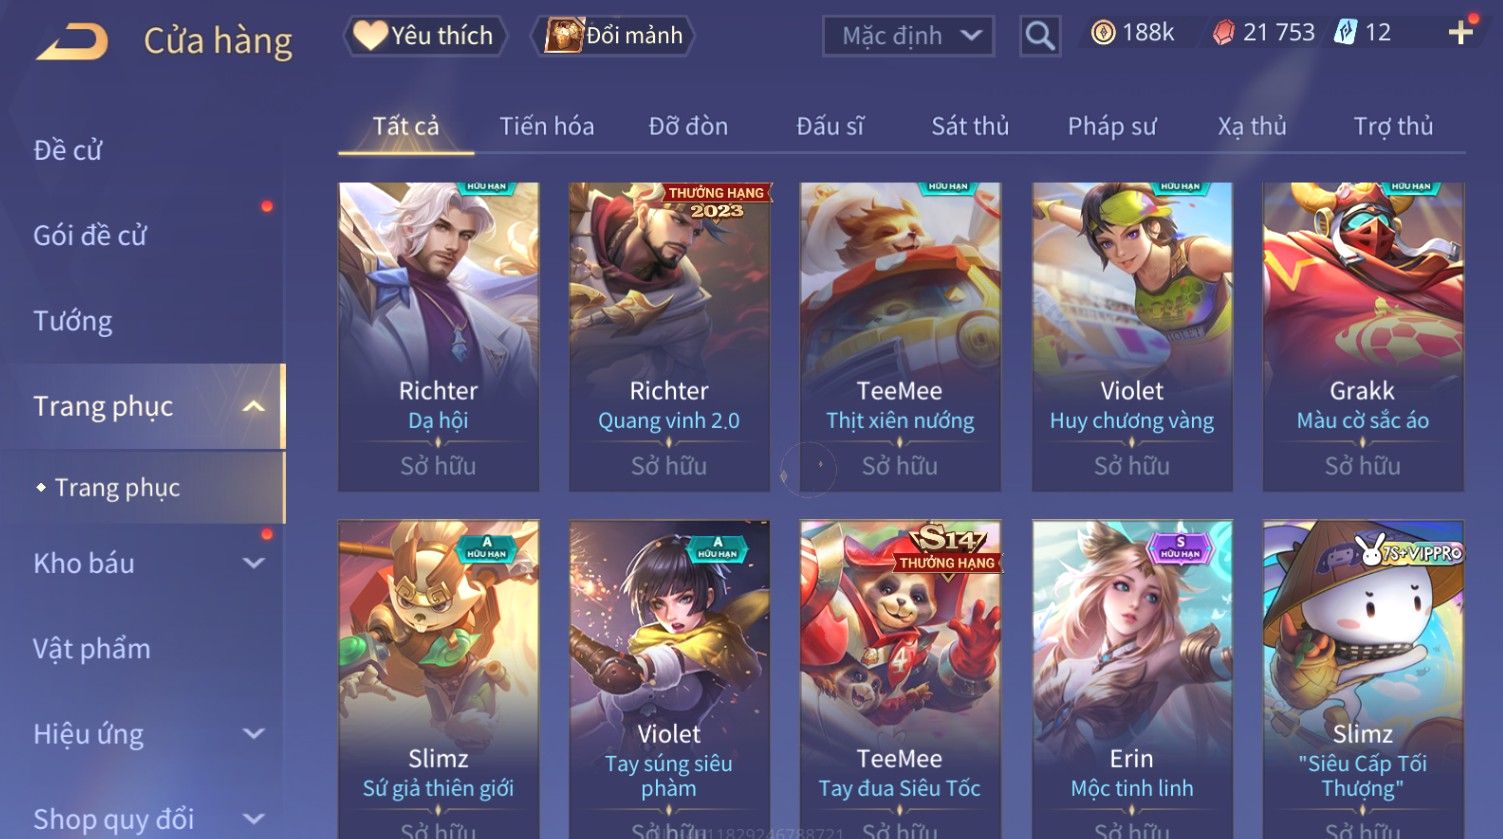
Task: Collapse the Trang phục sidebar section
Action: (x=254, y=406)
